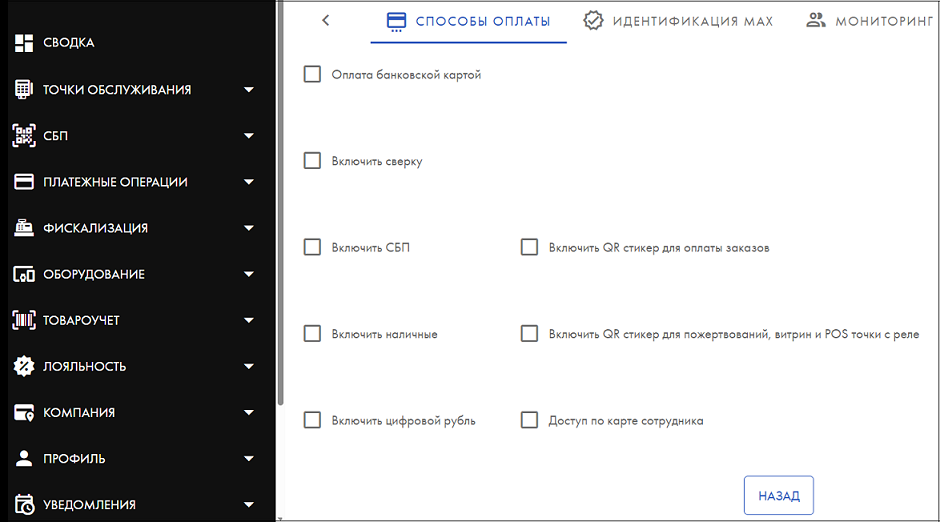Click the Уведомления calendar clock icon
The width and height of the screenshot is (940, 522).
[23, 505]
